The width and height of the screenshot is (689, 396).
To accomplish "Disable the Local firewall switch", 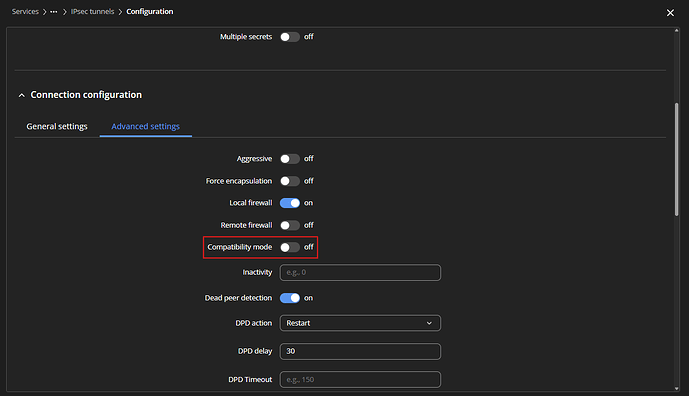I will click(290, 203).
